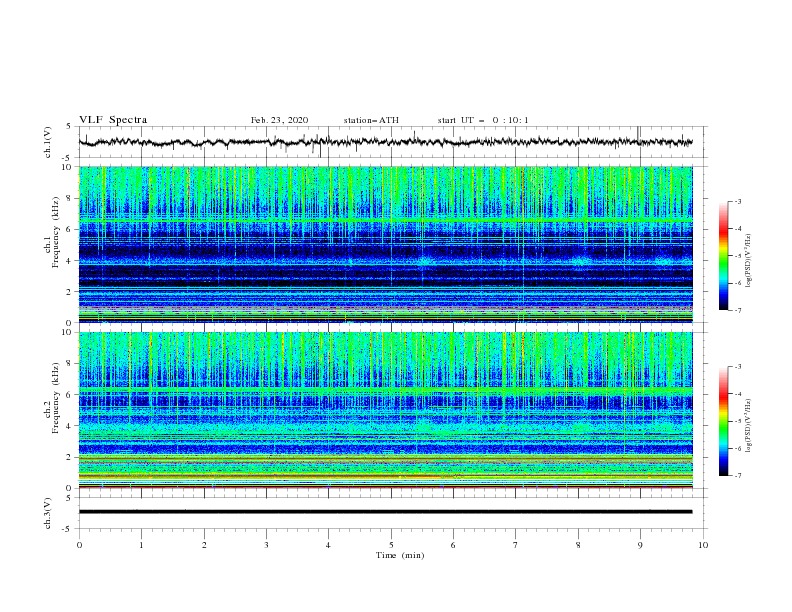Click the "10" frequency tick of ch.2 spectrogram
The width and height of the screenshot is (792, 612).
coord(67,332)
